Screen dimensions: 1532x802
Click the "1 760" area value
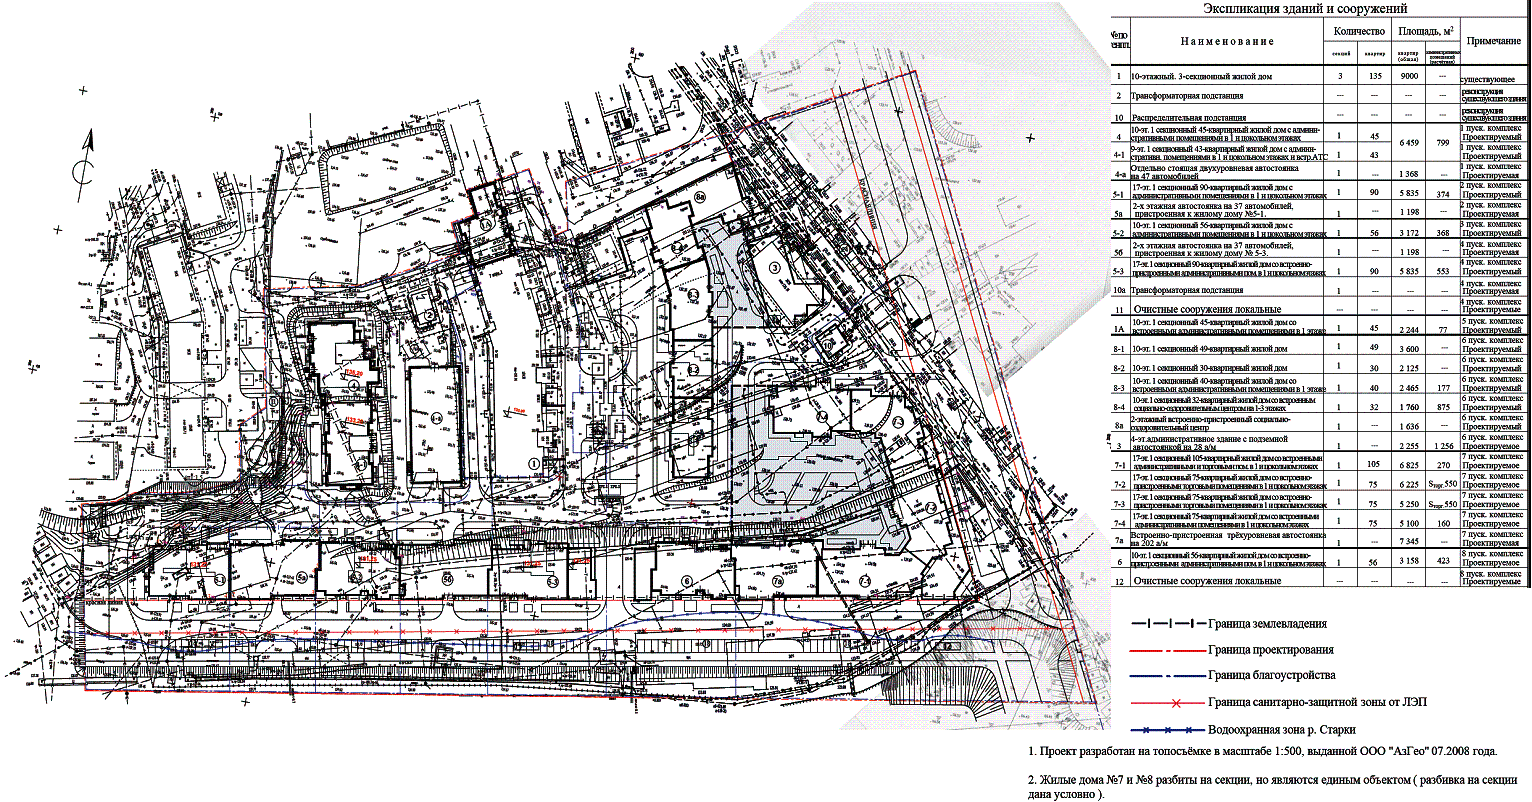click(x=1408, y=407)
